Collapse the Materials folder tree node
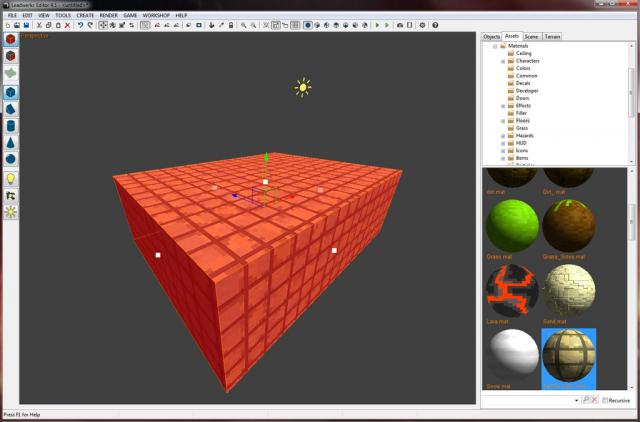640x422 pixels. pos(495,45)
